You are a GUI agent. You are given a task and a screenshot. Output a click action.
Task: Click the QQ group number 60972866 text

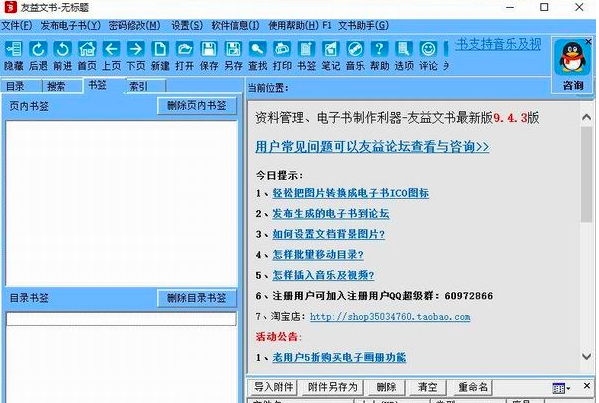tap(469, 296)
